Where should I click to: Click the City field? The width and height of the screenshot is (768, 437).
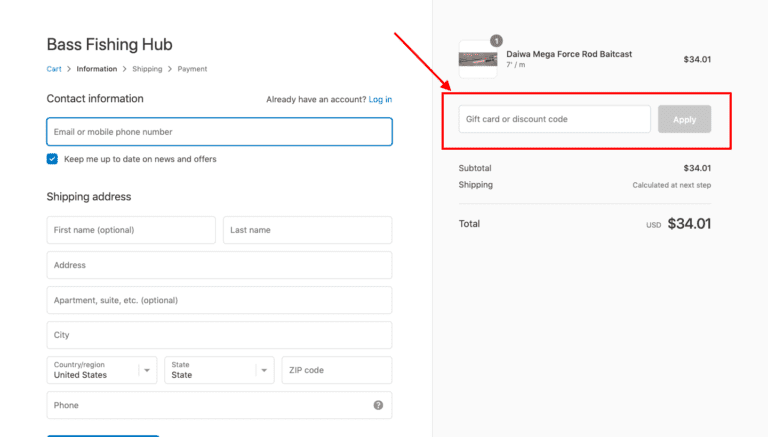219,335
